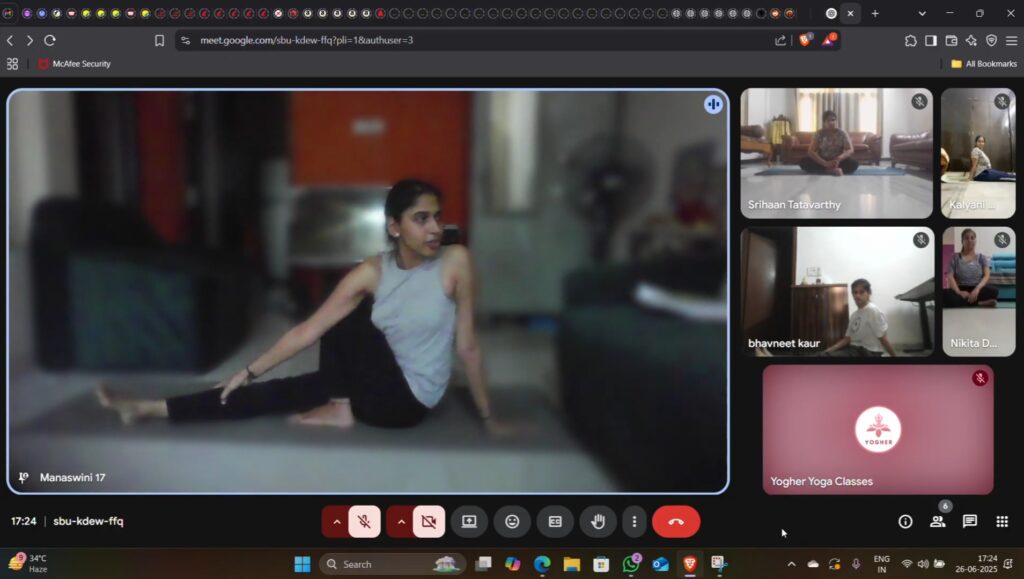Leave the call
1024x579 pixels.
(676, 521)
